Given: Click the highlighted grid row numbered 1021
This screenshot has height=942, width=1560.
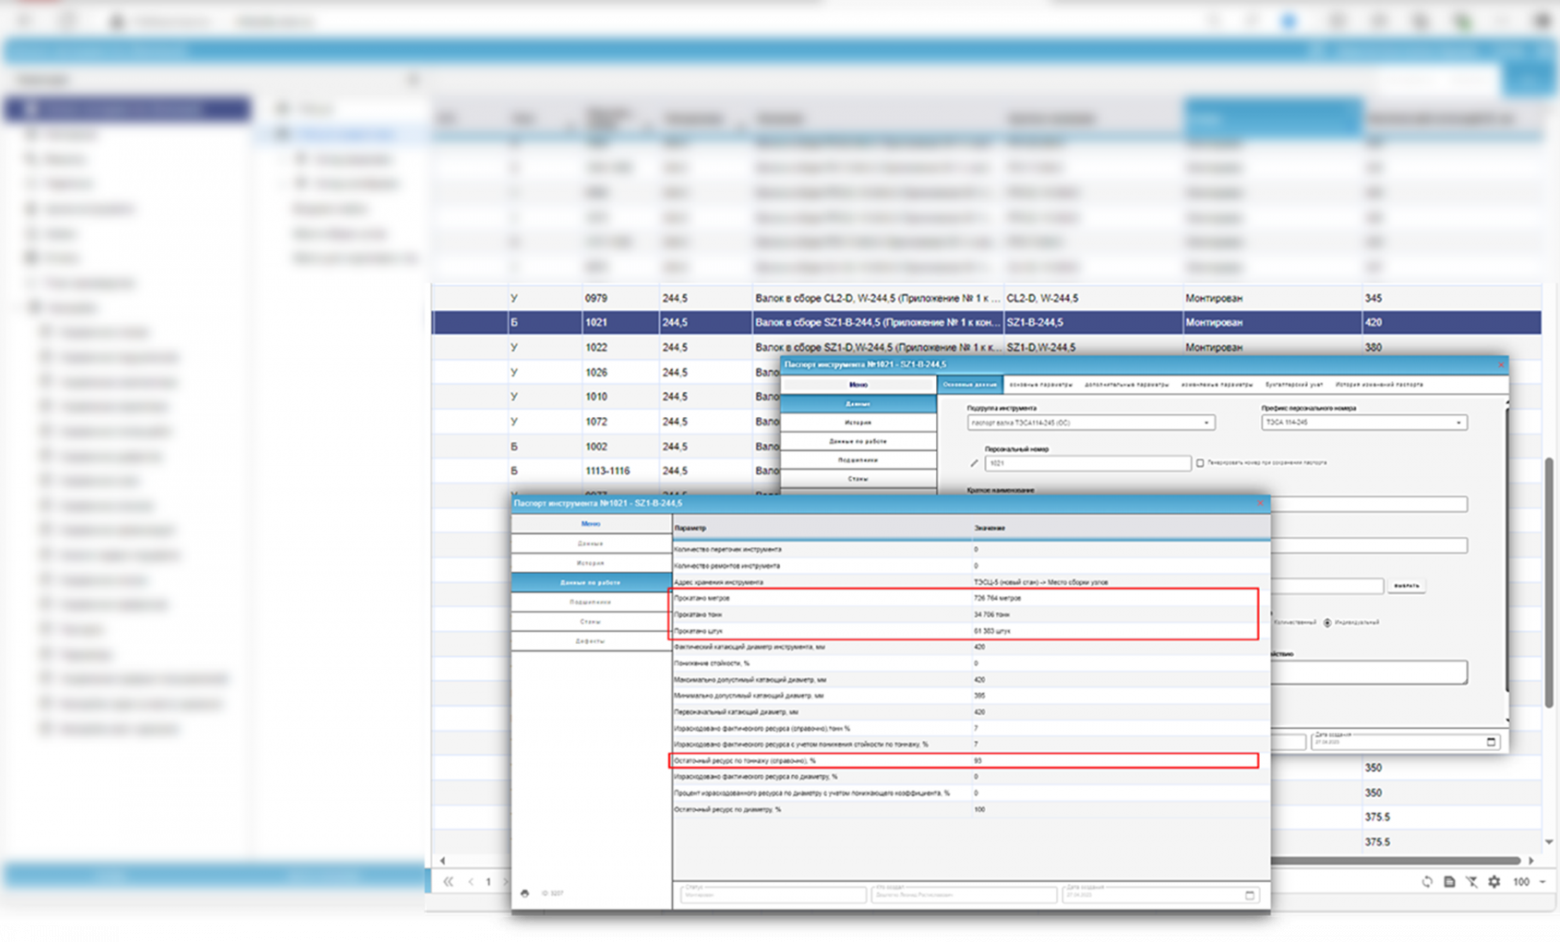Looking at the screenshot, I should point(986,322).
